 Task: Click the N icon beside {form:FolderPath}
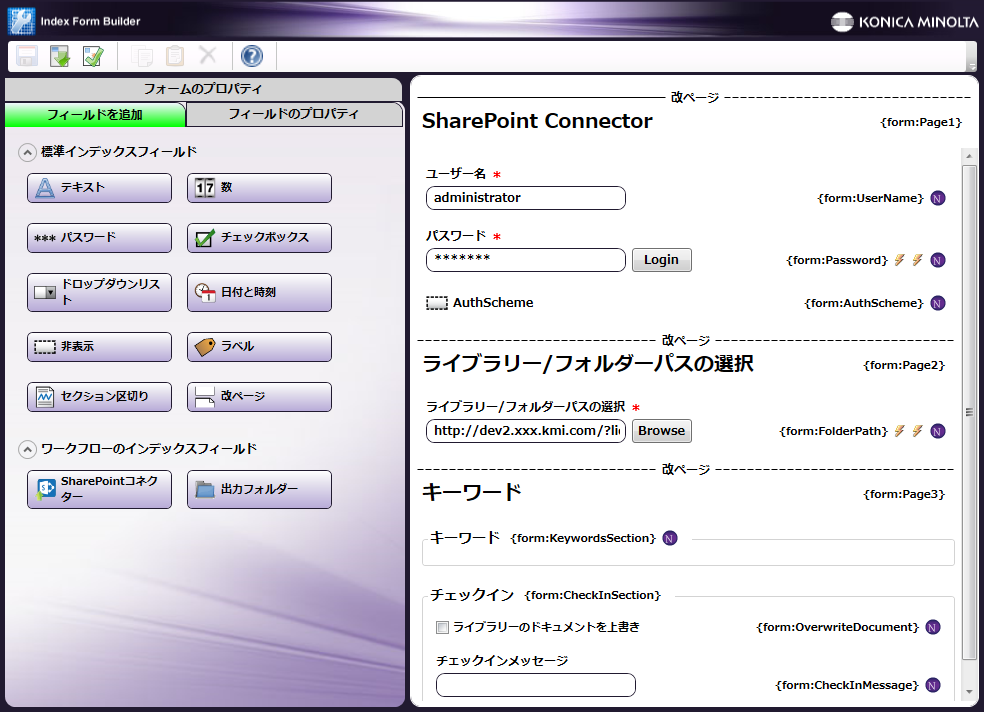pyautogui.click(x=938, y=432)
